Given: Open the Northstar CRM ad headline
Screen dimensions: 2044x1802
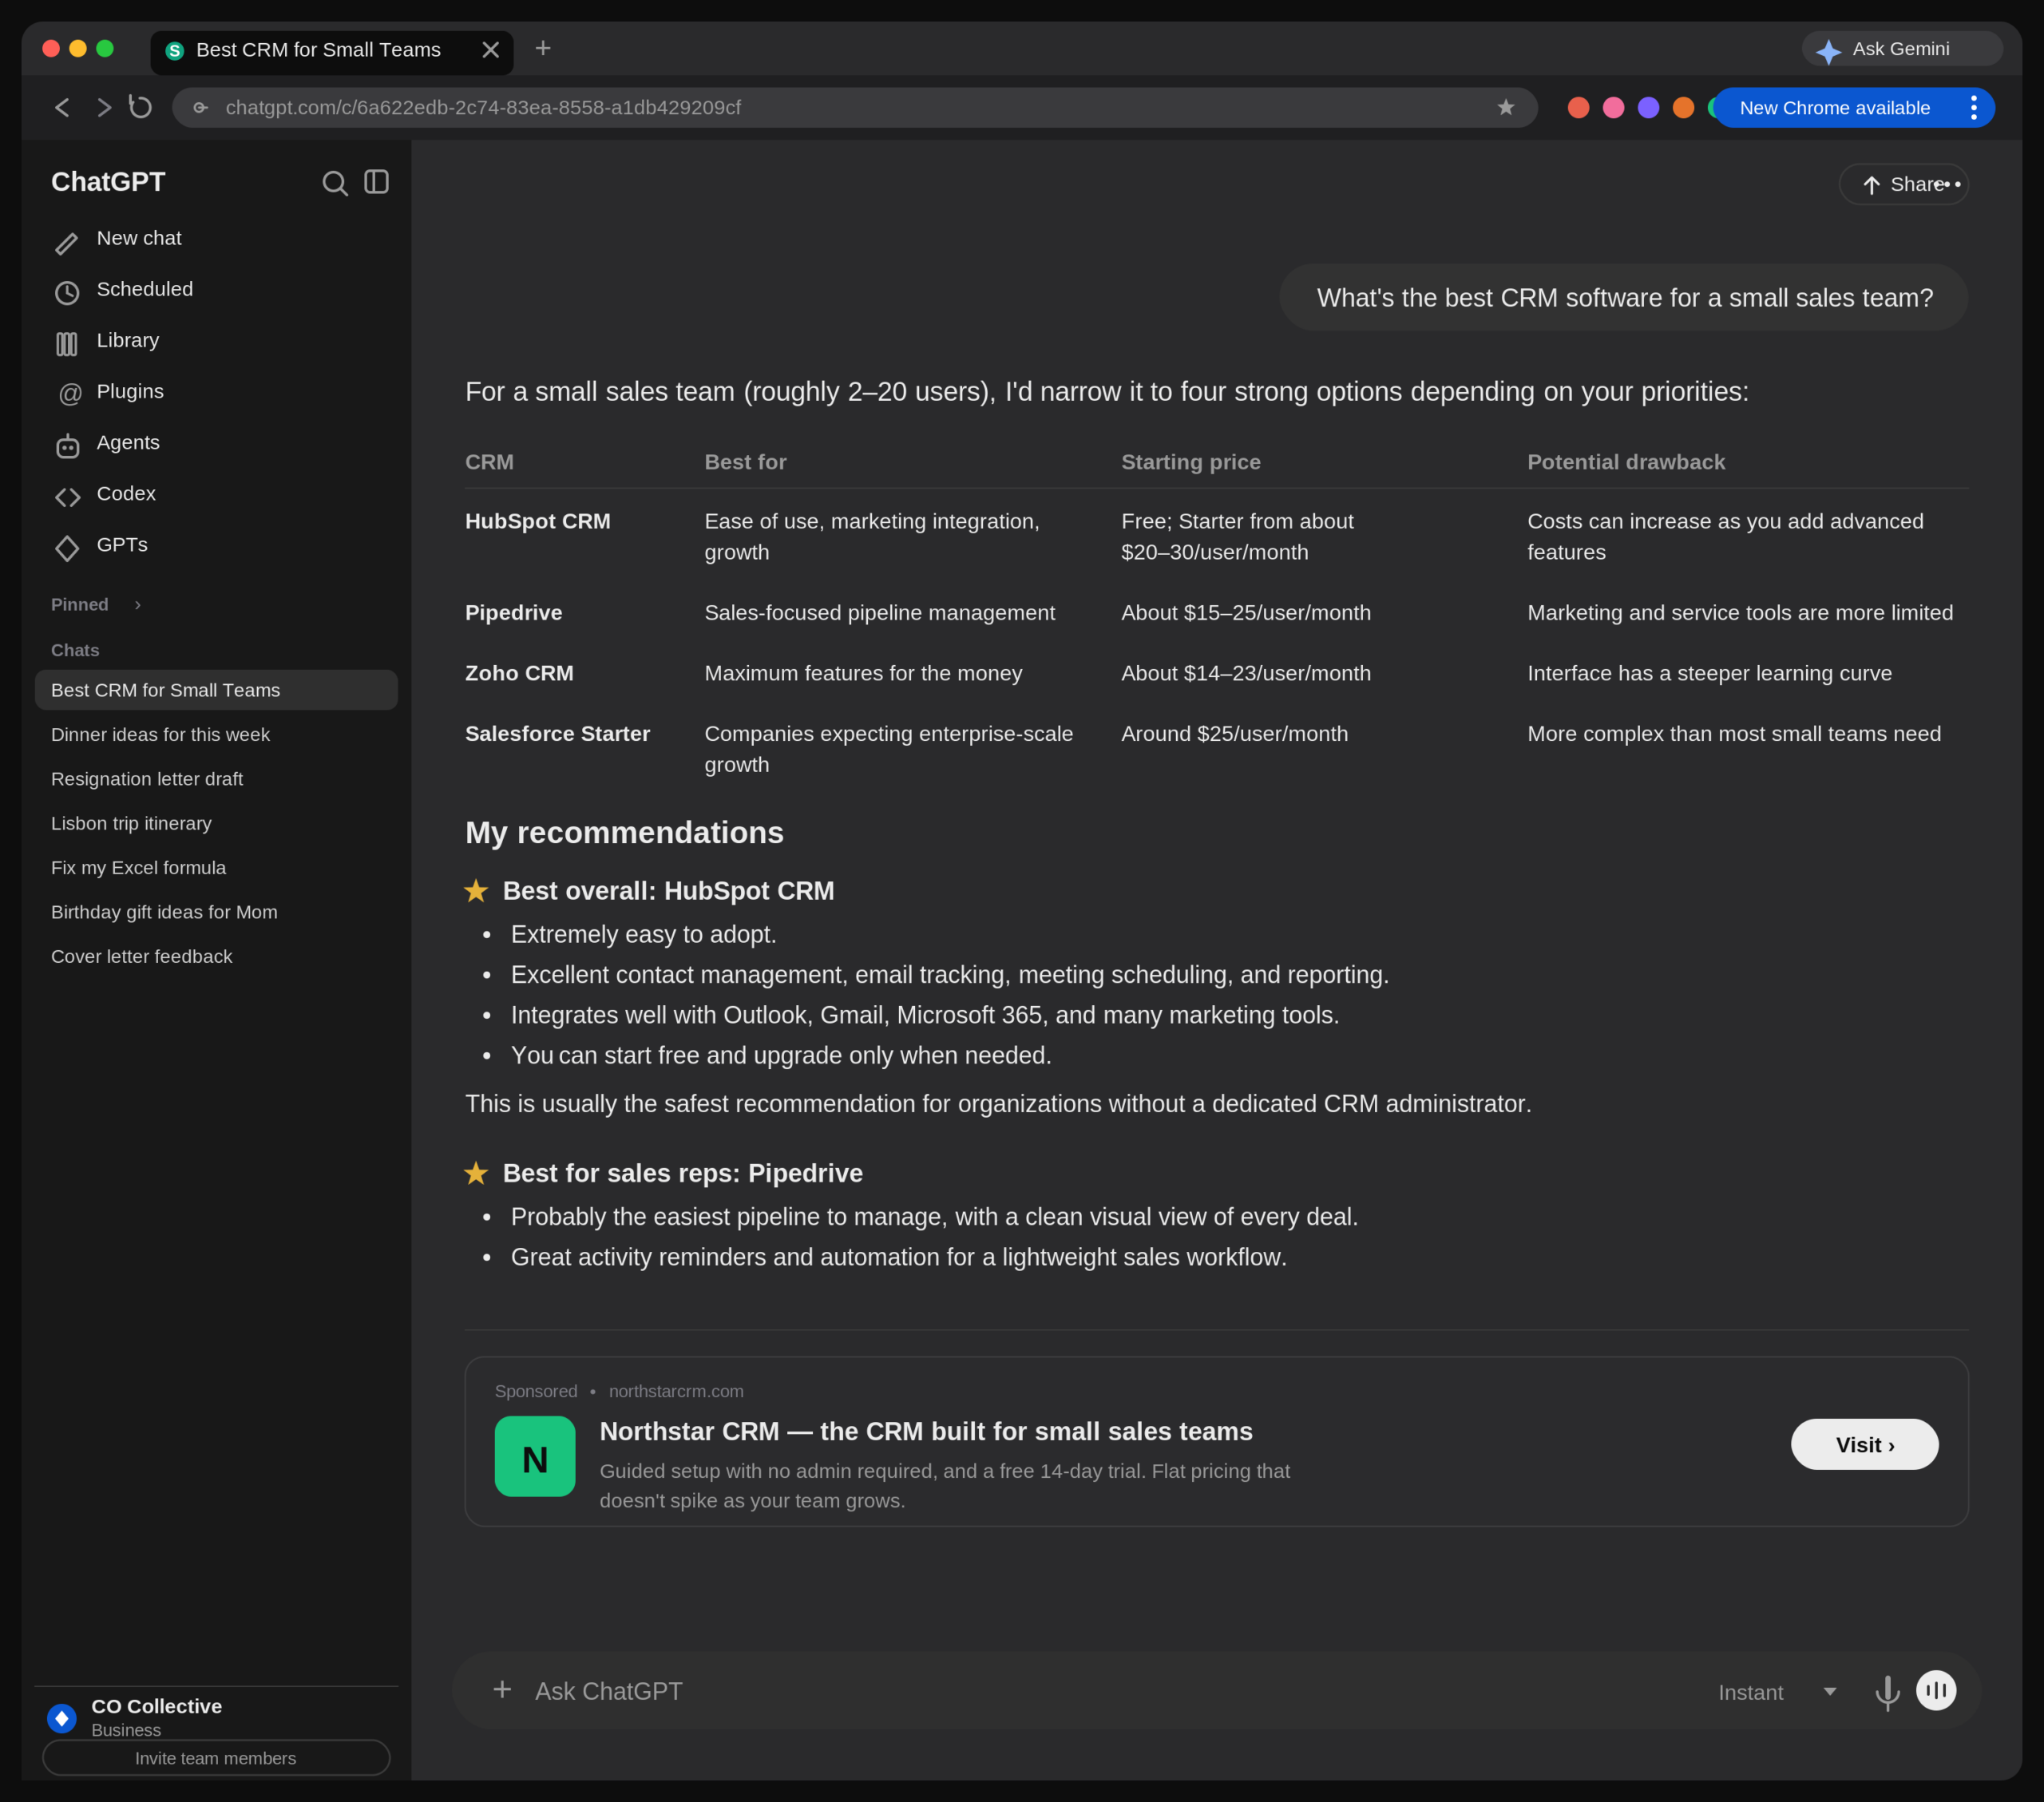Looking at the screenshot, I should pyautogui.click(x=926, y=1431).
